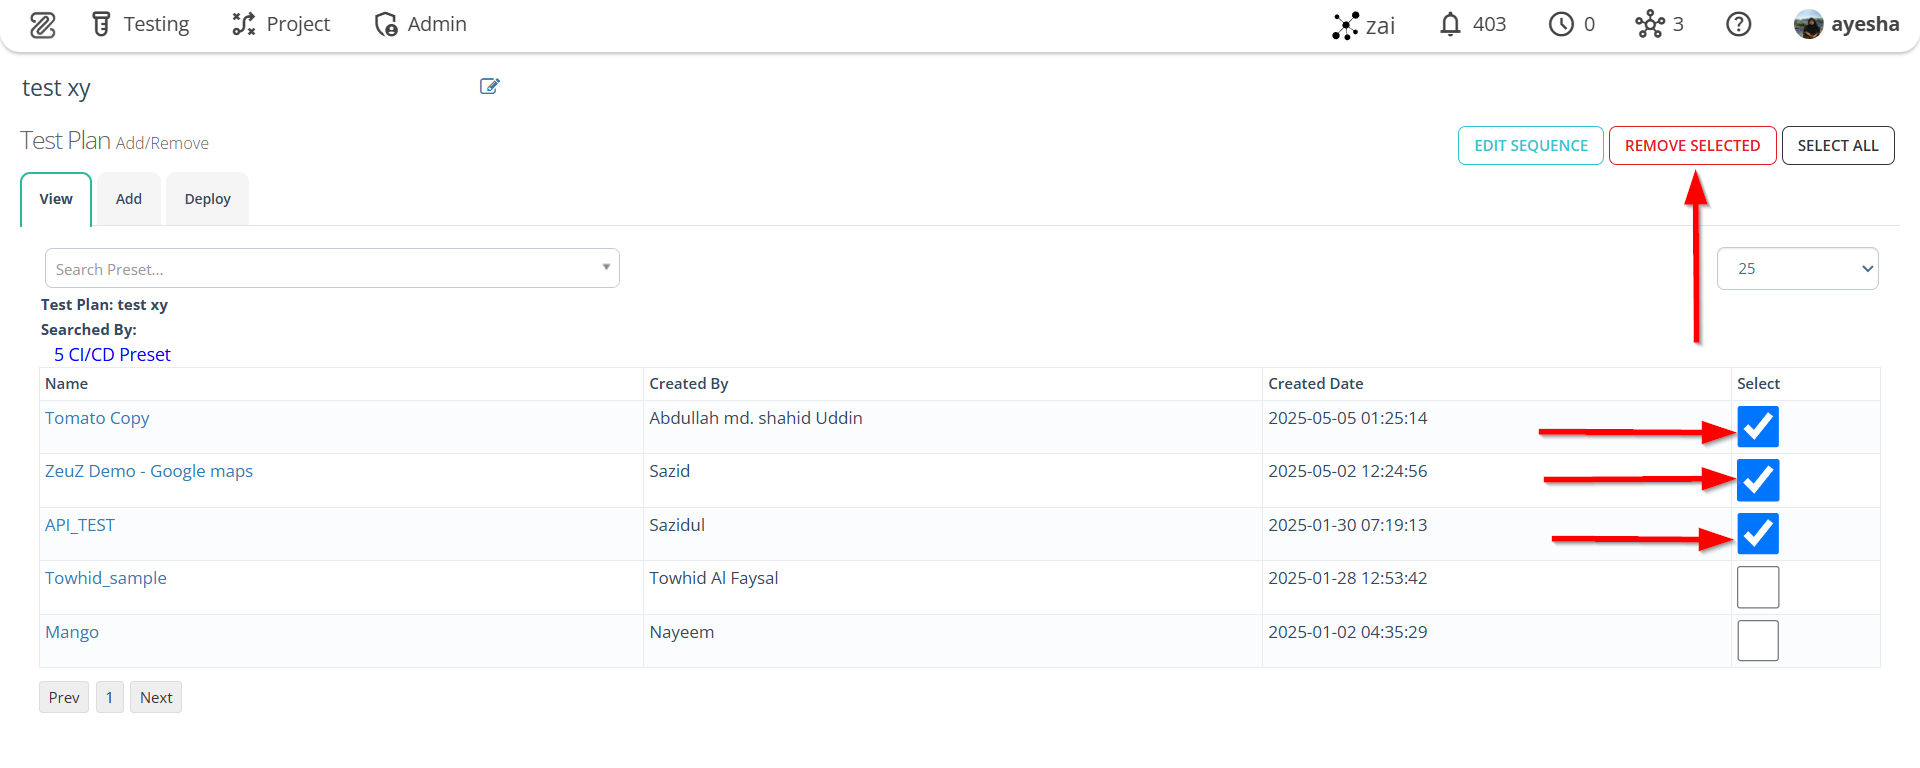Image resolution: width=1920 pixels, height=768 pixels.
Task: Open the 5 CI/CD Preset link
Action: pos(112,355)
